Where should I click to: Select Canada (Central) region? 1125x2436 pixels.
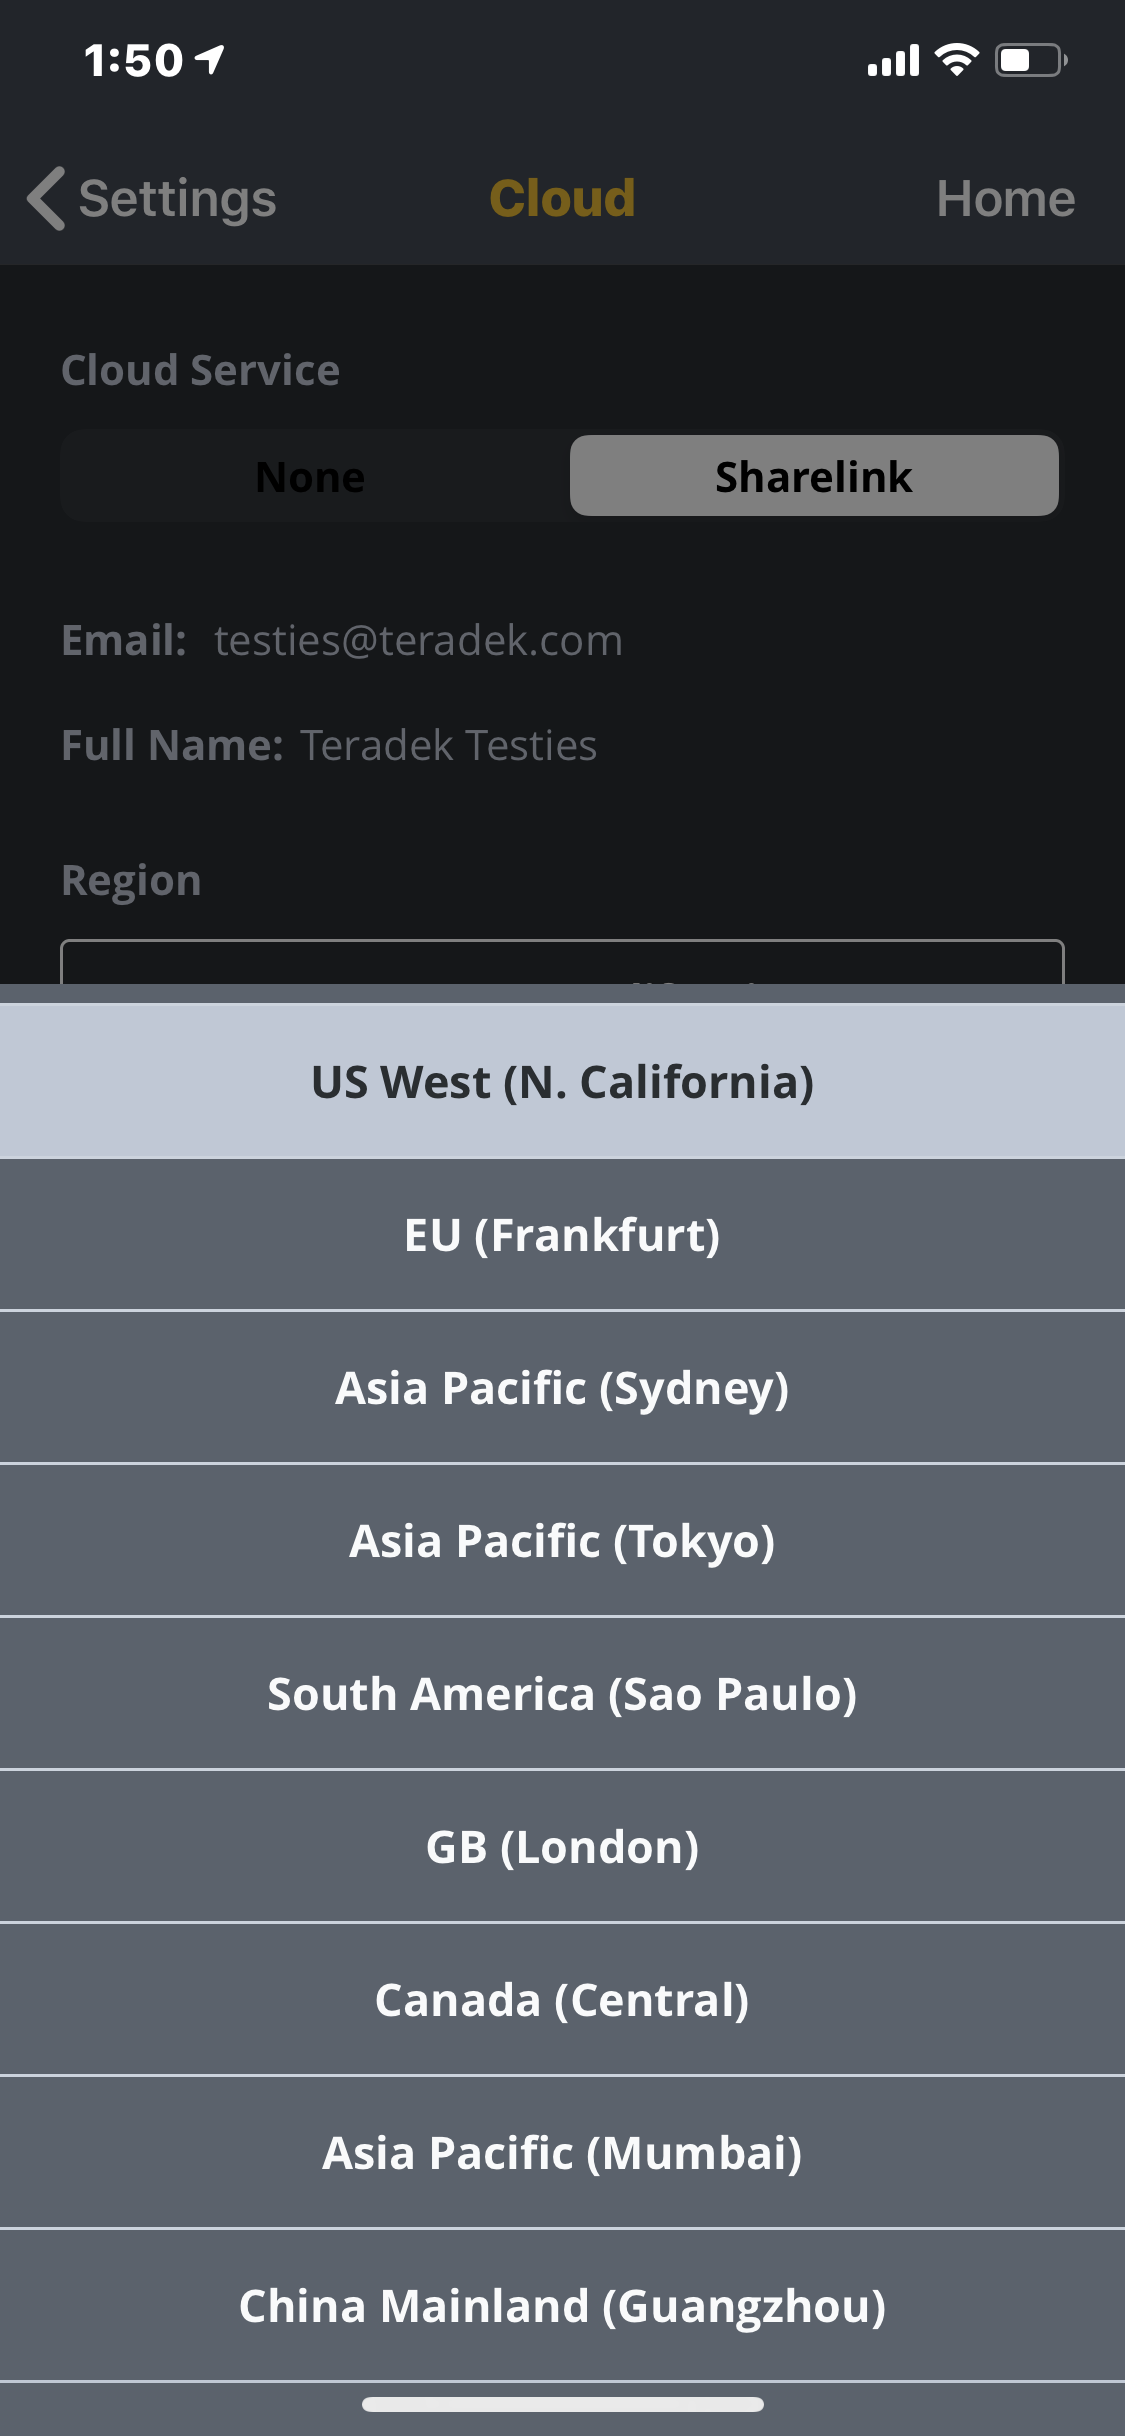562,2000
